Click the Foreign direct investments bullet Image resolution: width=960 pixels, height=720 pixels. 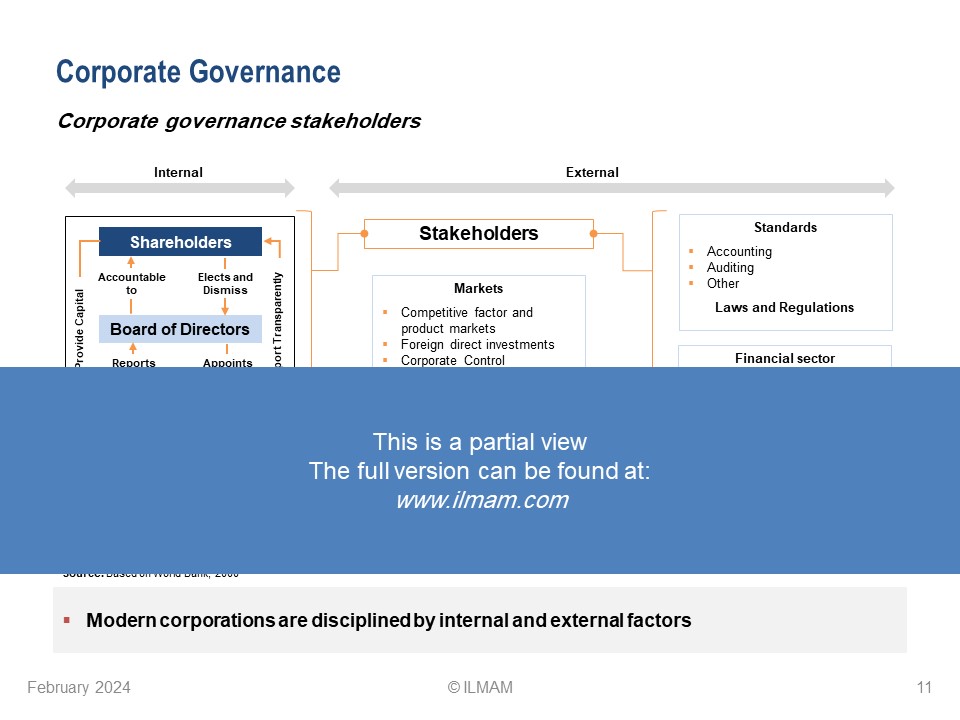(477, 345)
